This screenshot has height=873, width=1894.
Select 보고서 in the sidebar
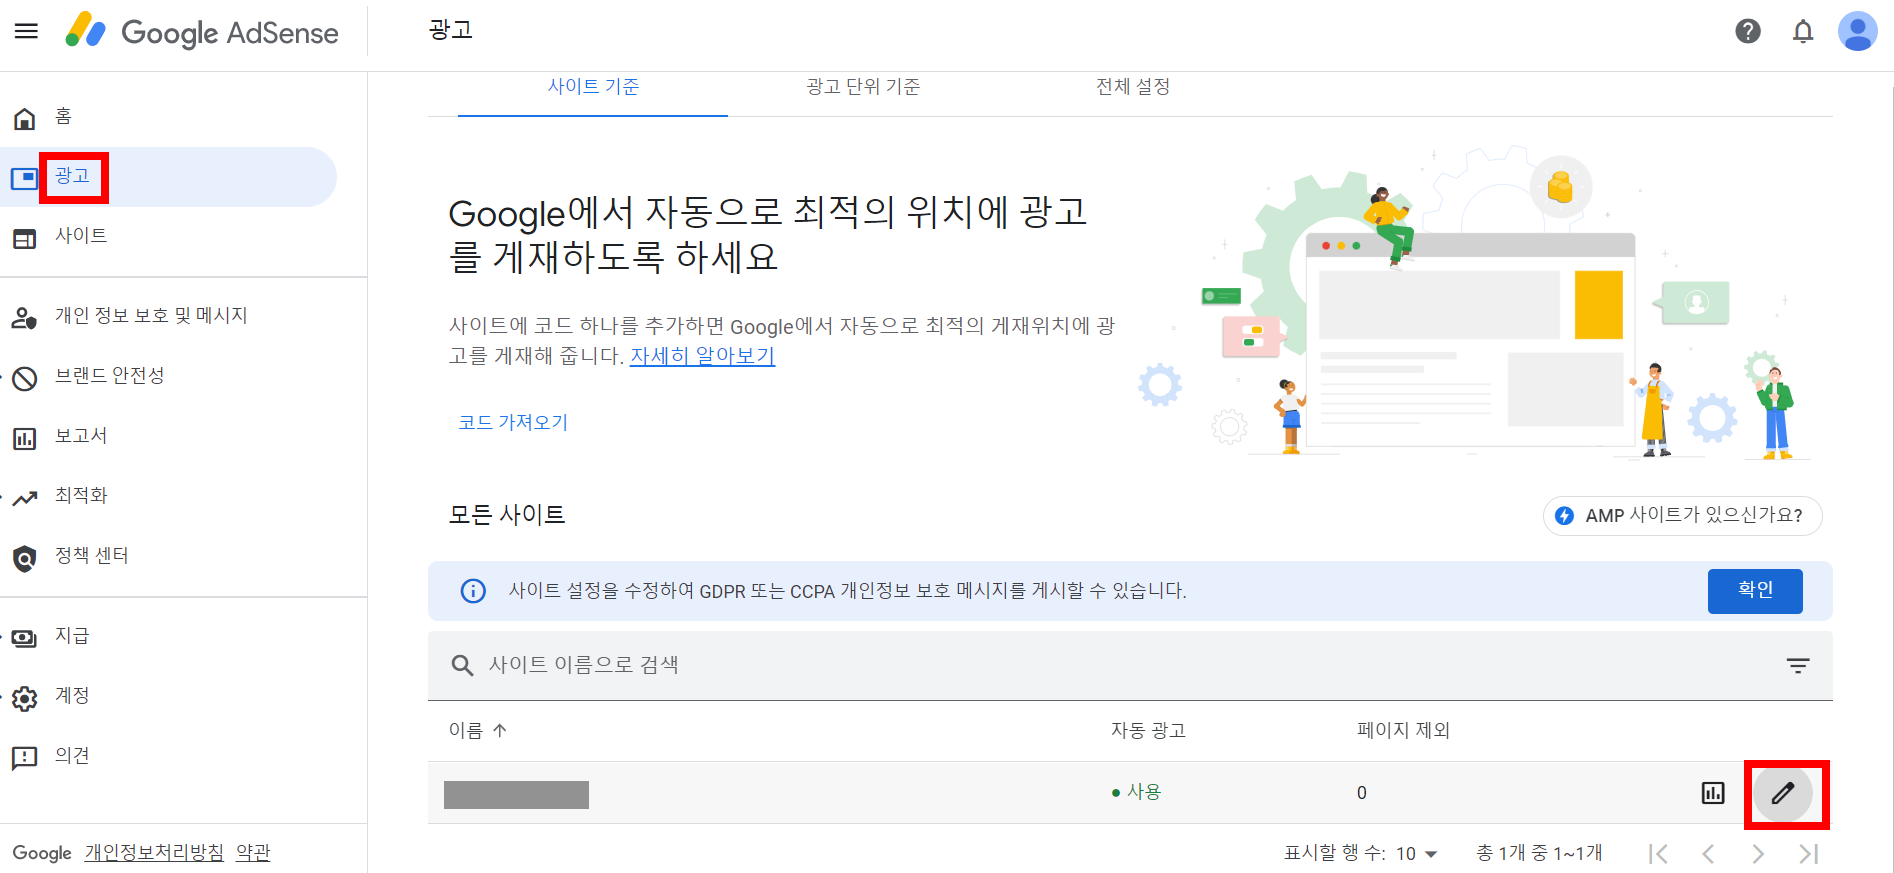81,436
